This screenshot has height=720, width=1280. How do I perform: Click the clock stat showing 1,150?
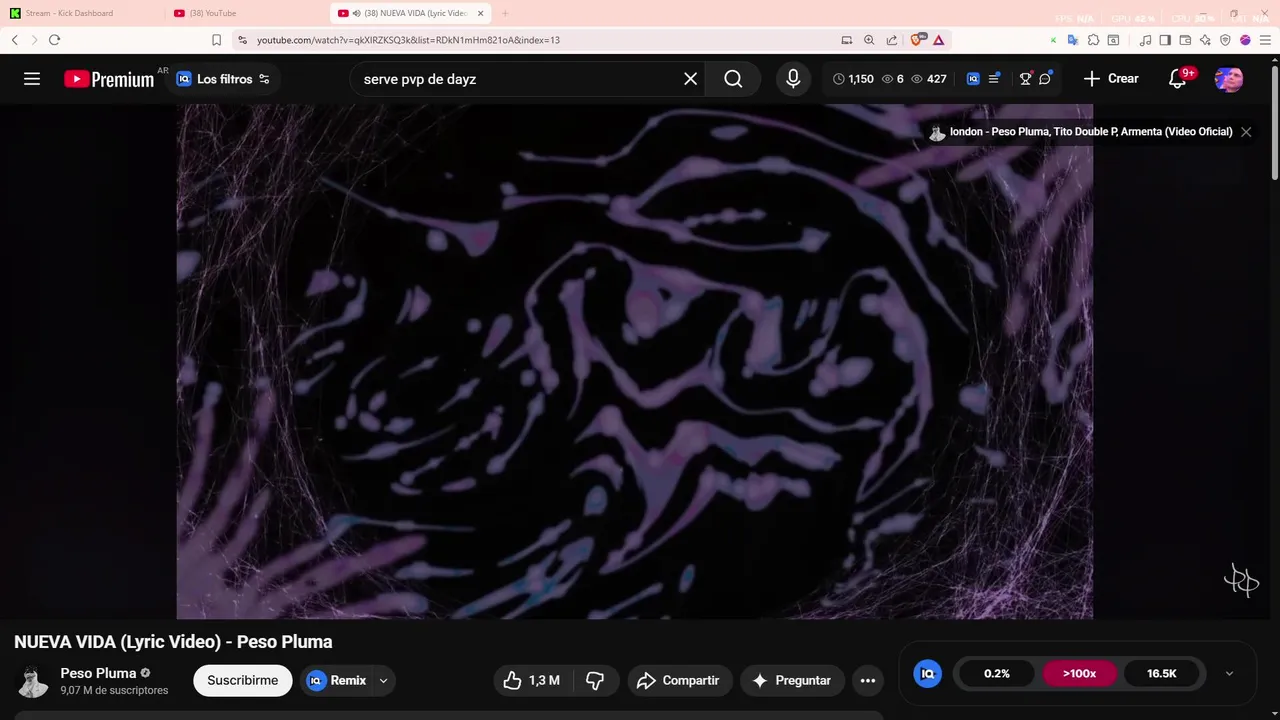point(853,79)
